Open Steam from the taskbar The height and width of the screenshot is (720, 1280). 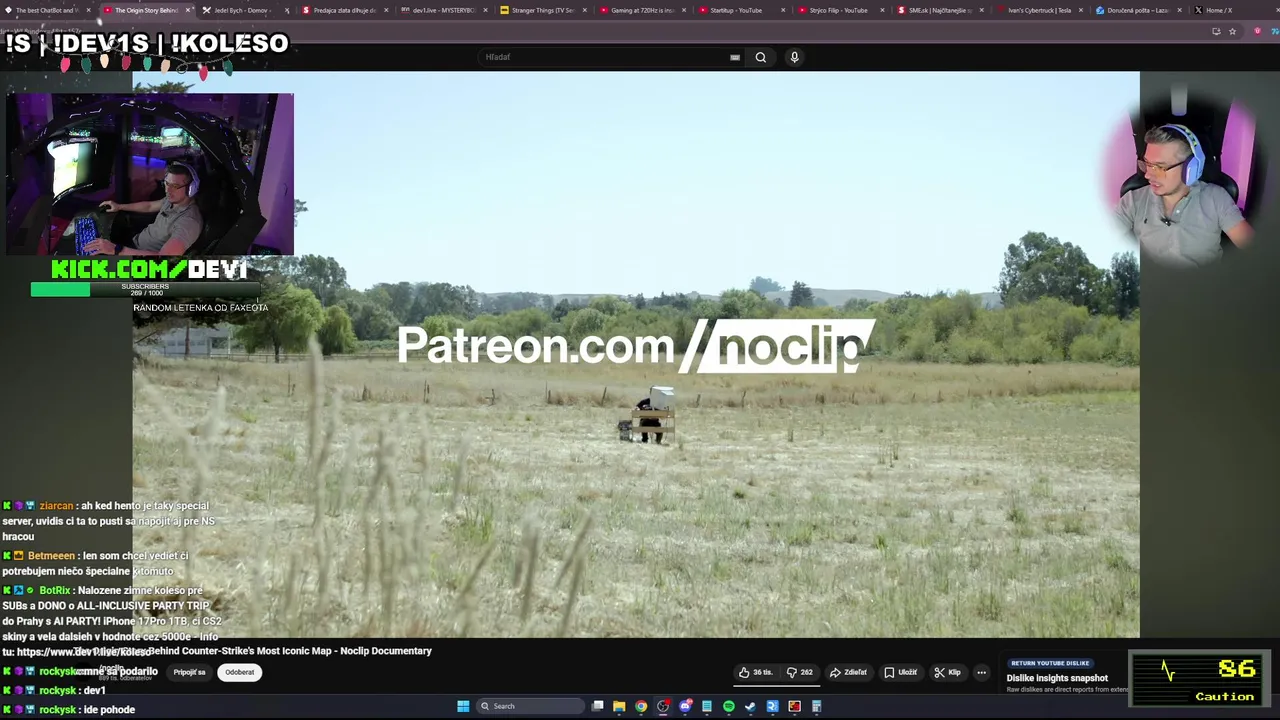[x=750, y=706]
